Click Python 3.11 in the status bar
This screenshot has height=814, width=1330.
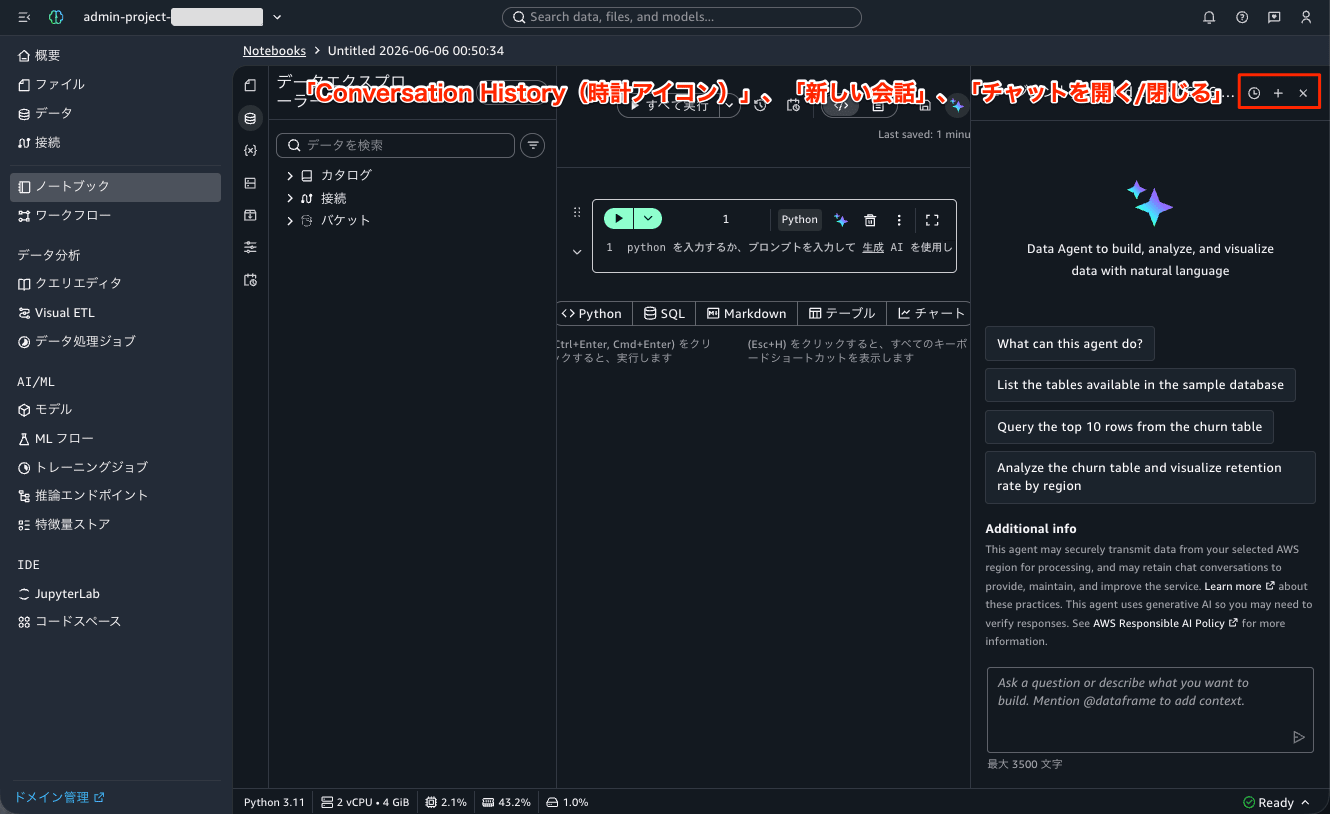pyautogui.click(x=274, y=802)
